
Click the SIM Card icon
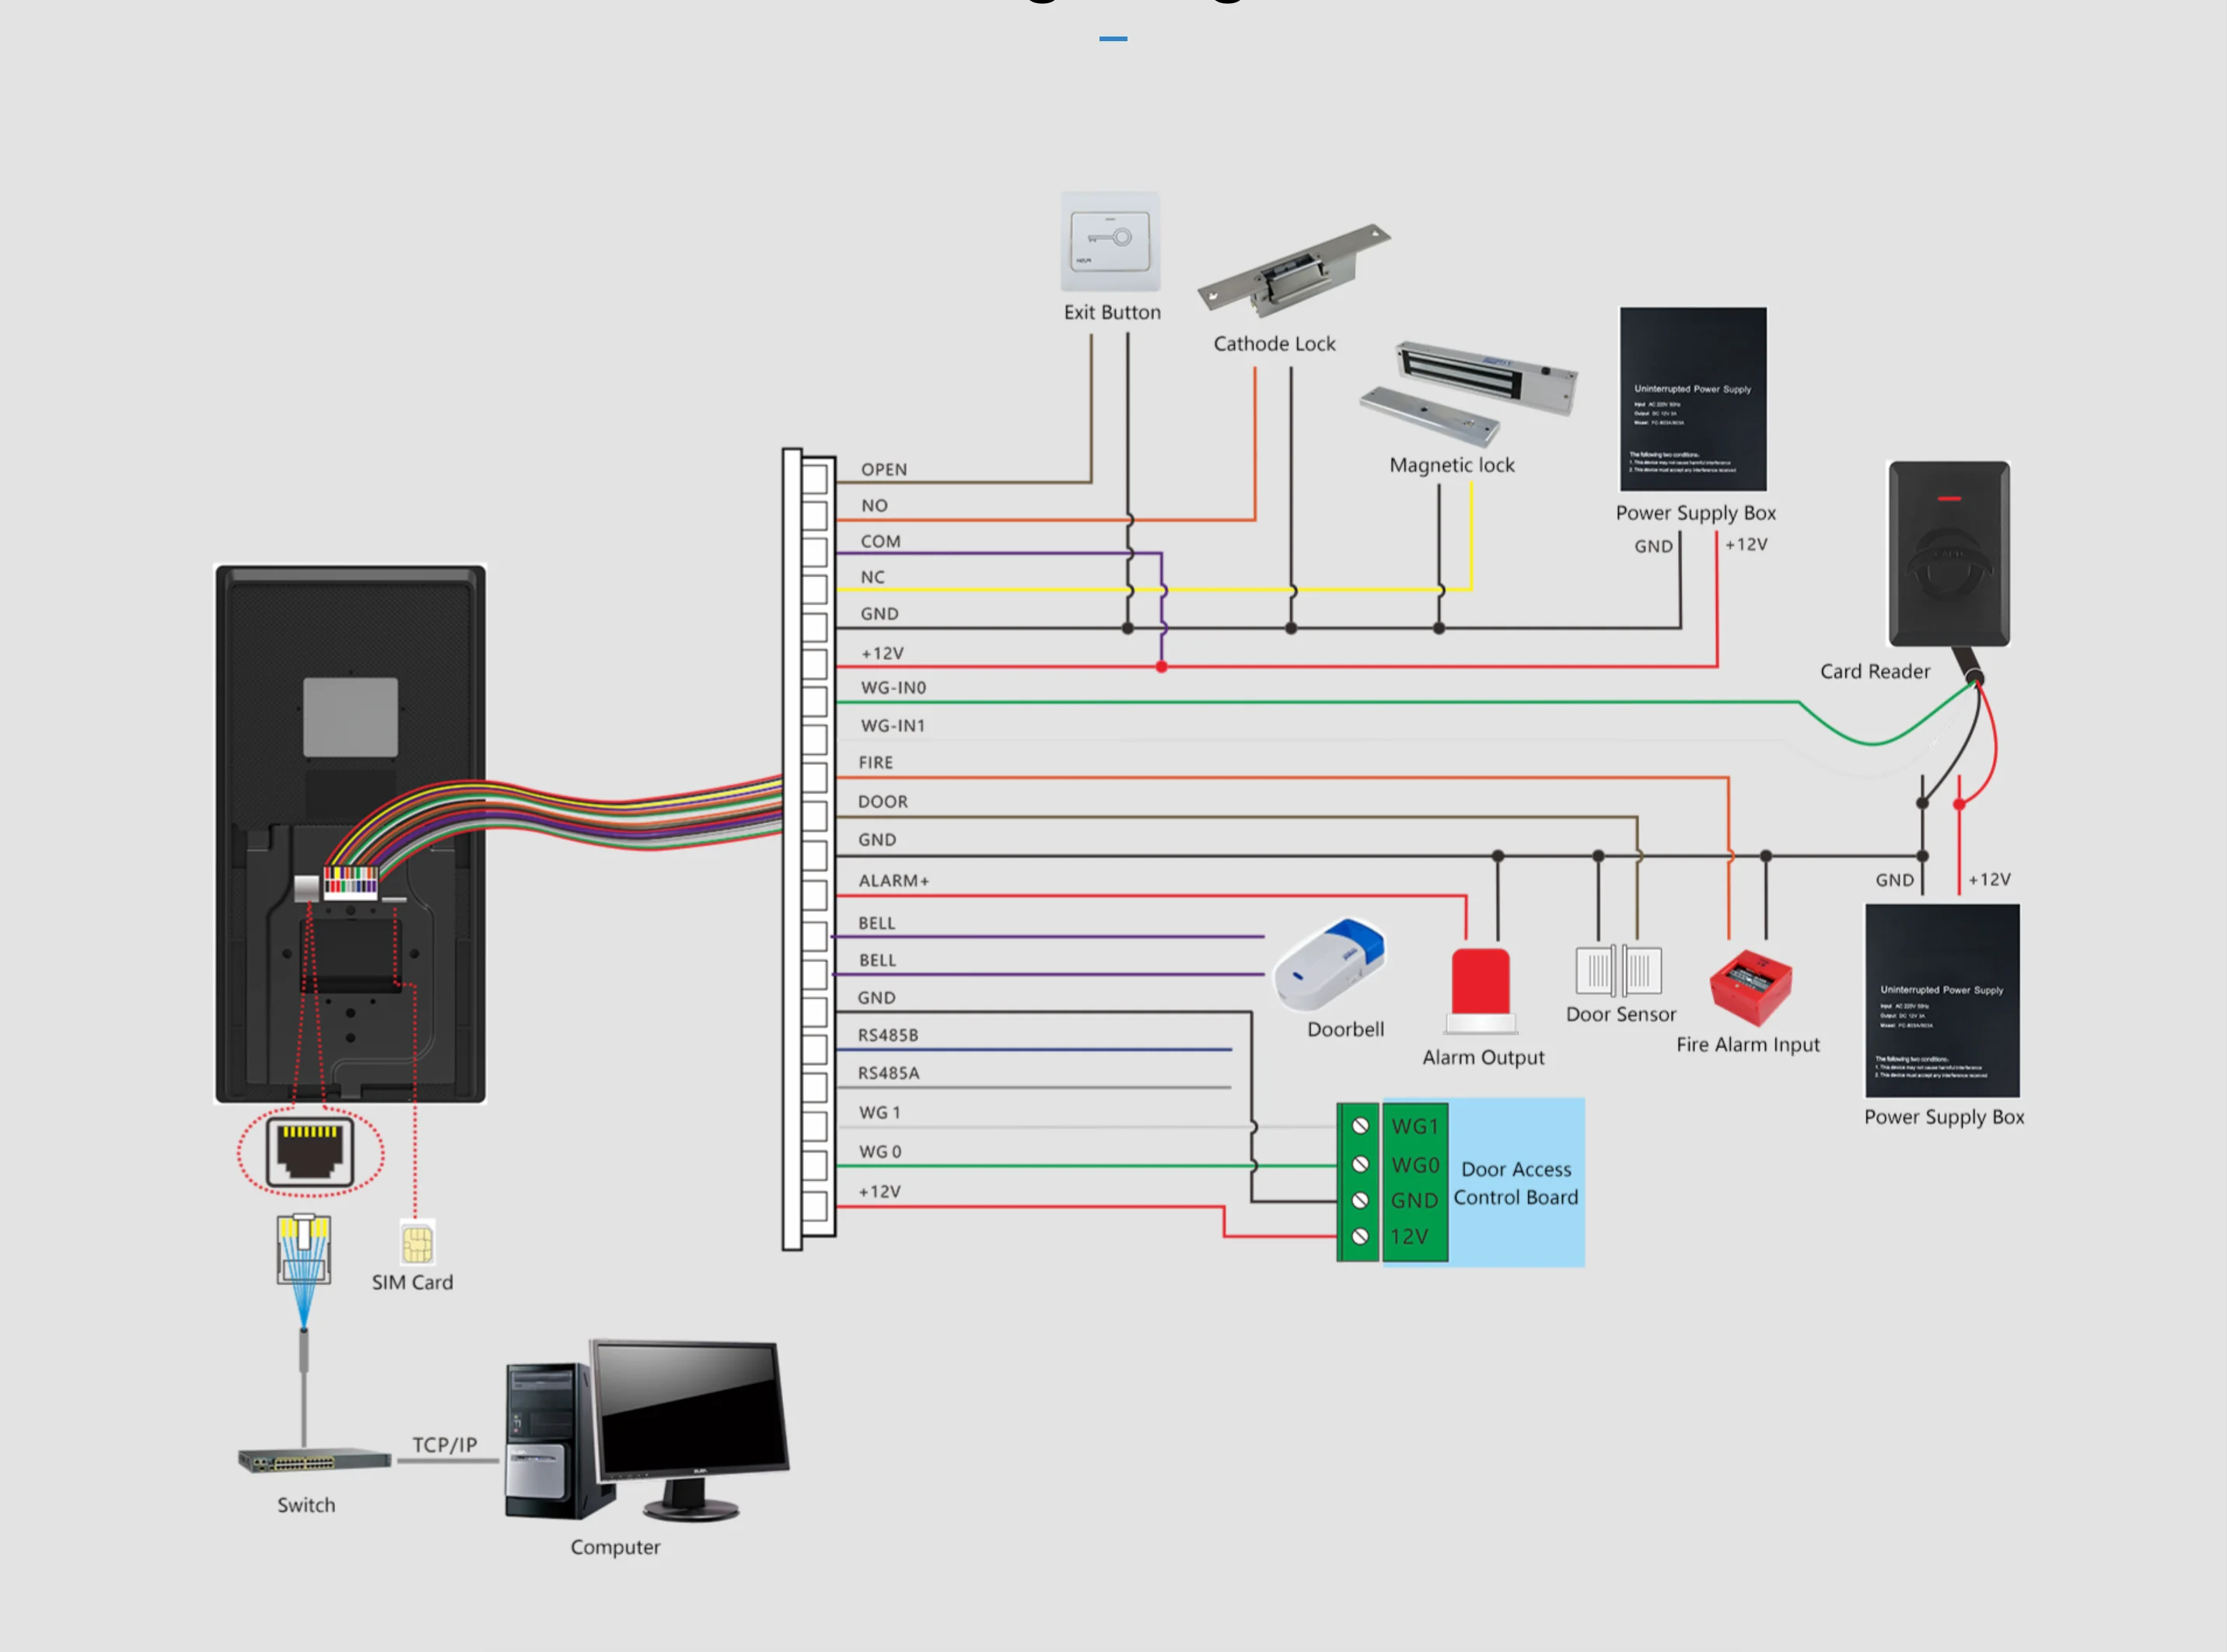coord(417,1244)
